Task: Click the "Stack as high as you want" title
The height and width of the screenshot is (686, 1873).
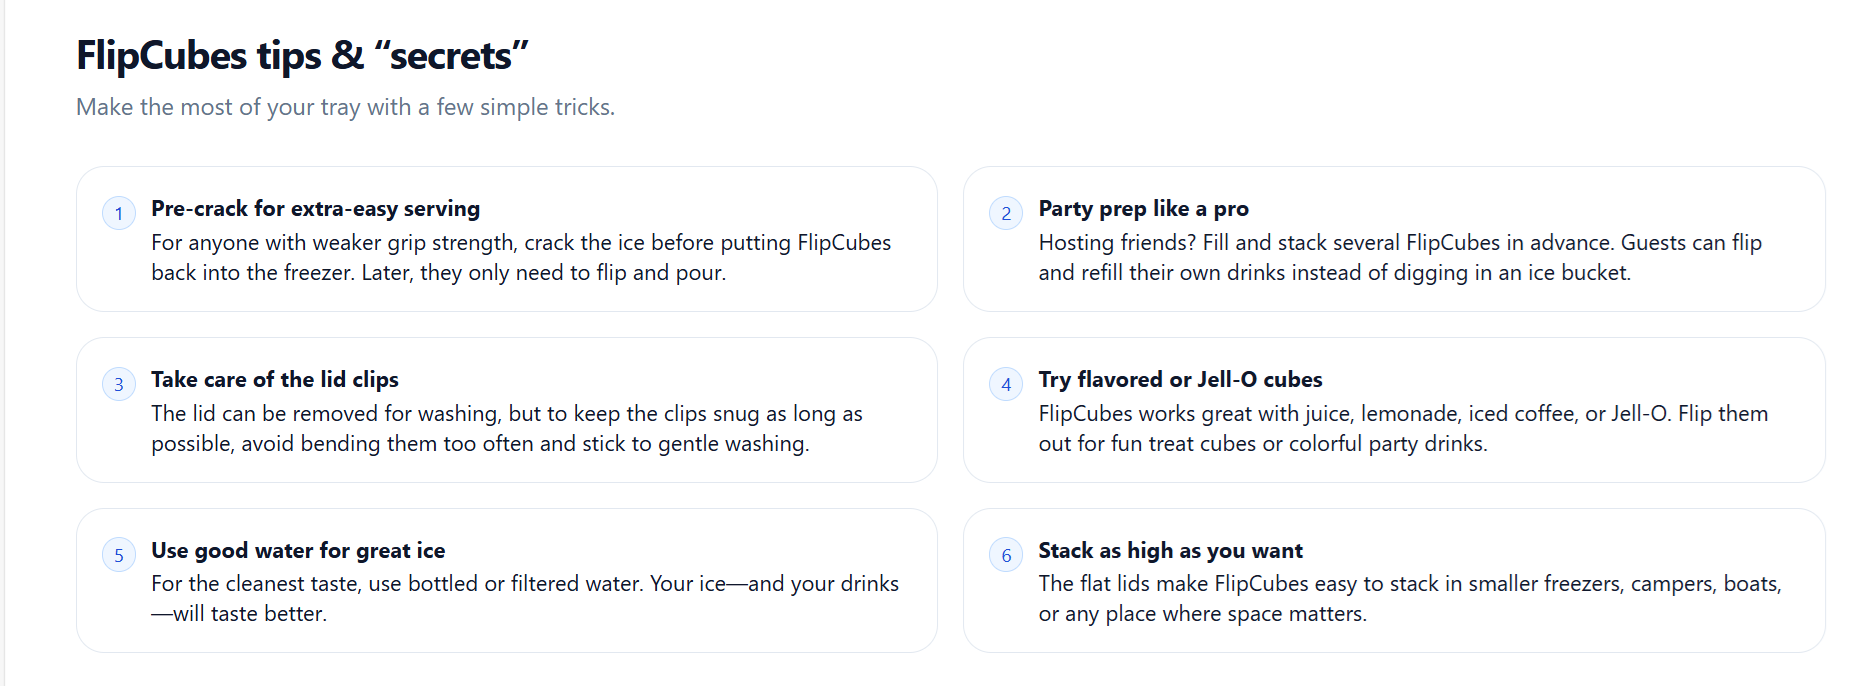Action: point(1170,551)
